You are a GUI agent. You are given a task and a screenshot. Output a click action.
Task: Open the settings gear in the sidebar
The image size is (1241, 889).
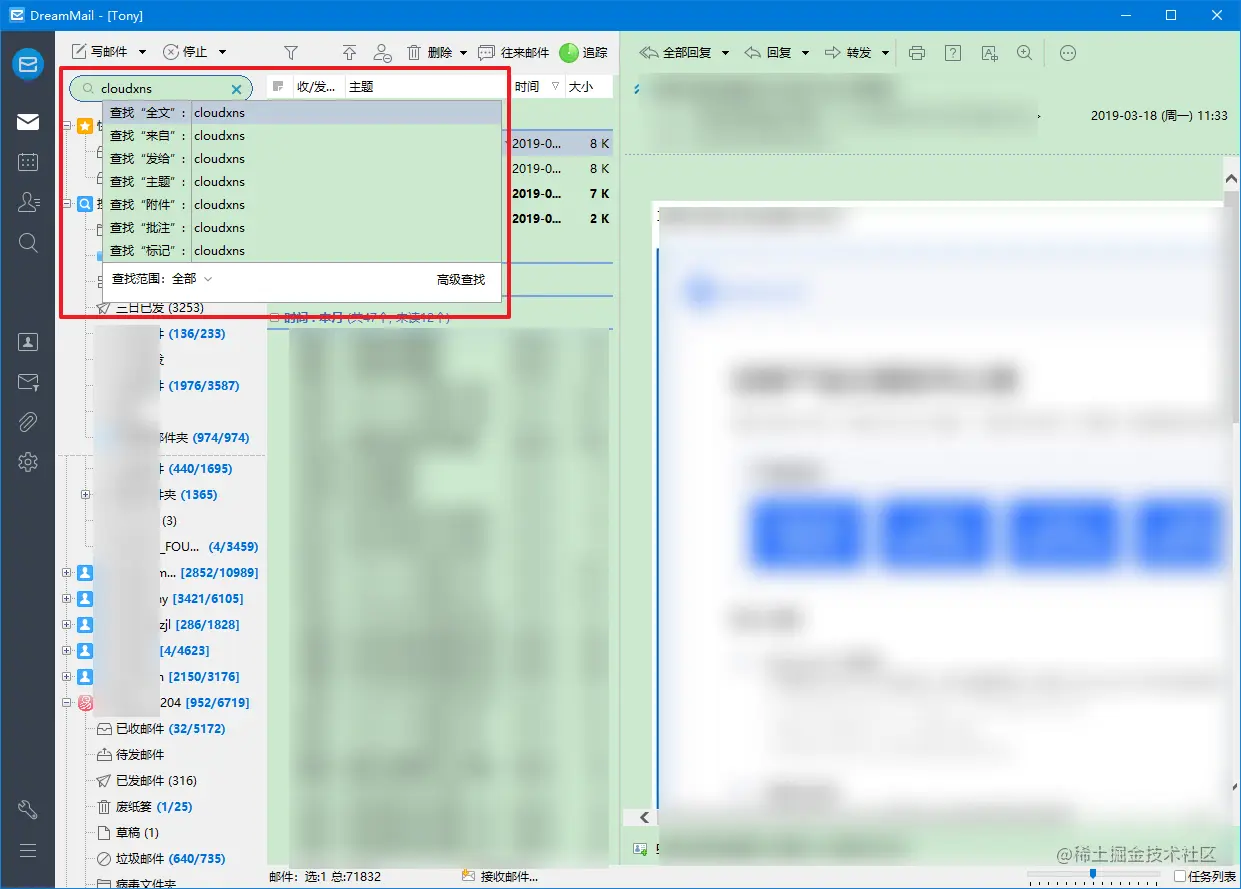(28, 462)
